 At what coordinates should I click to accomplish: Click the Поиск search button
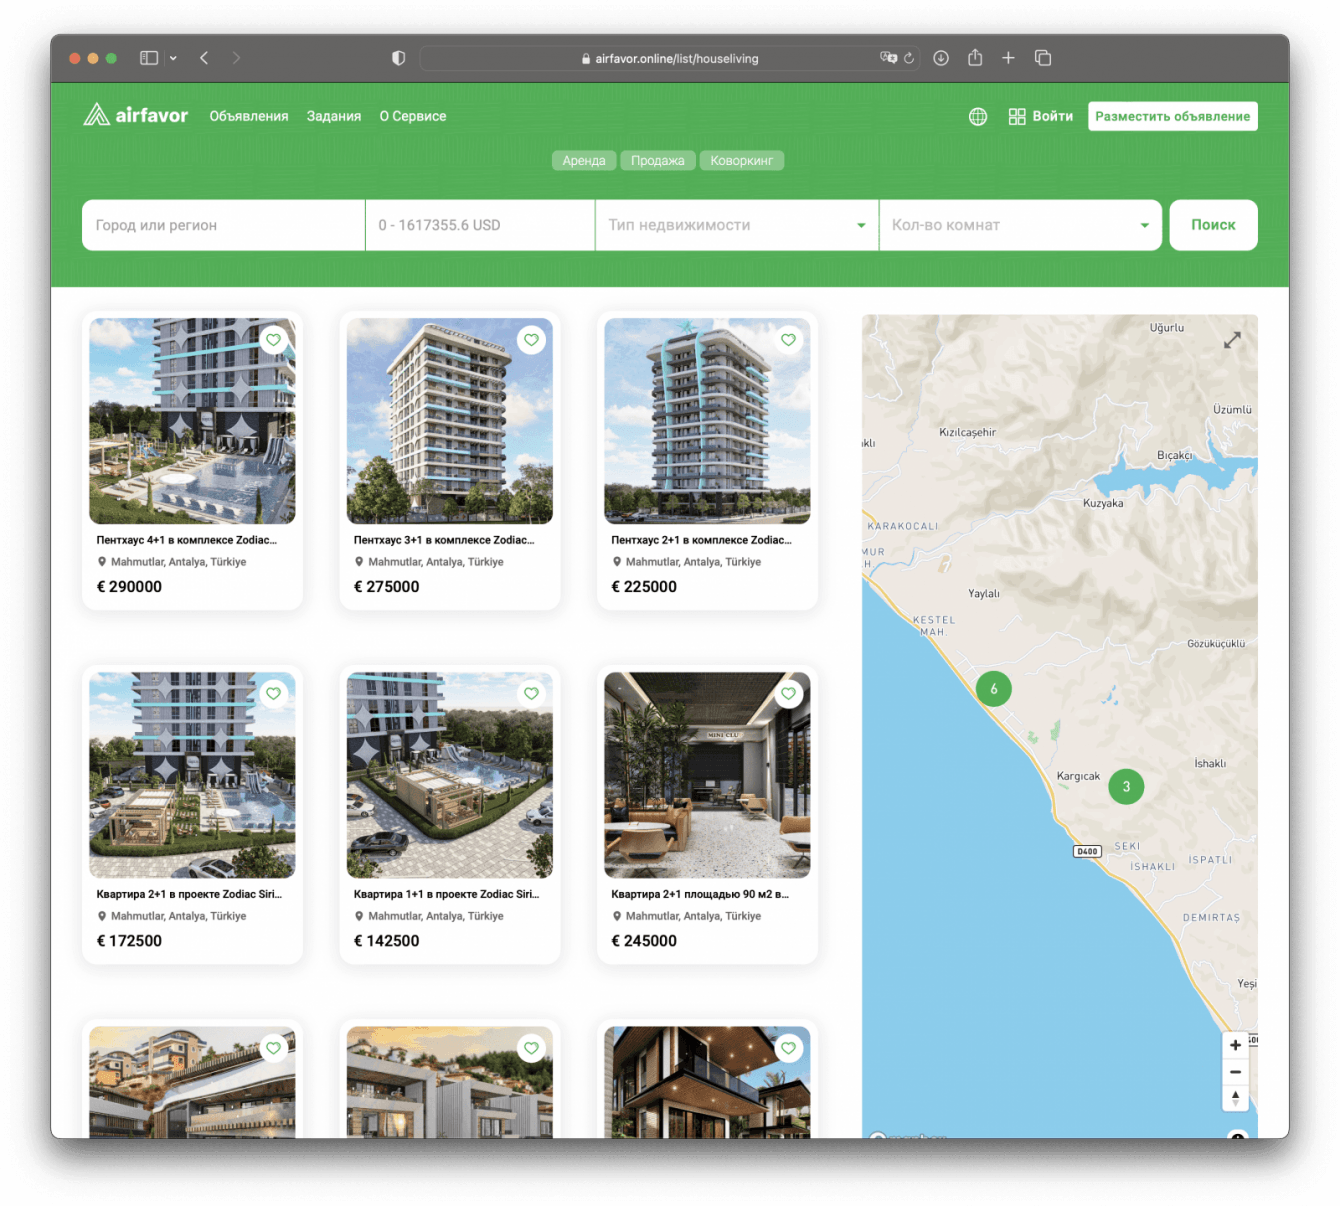point(1214,225)
